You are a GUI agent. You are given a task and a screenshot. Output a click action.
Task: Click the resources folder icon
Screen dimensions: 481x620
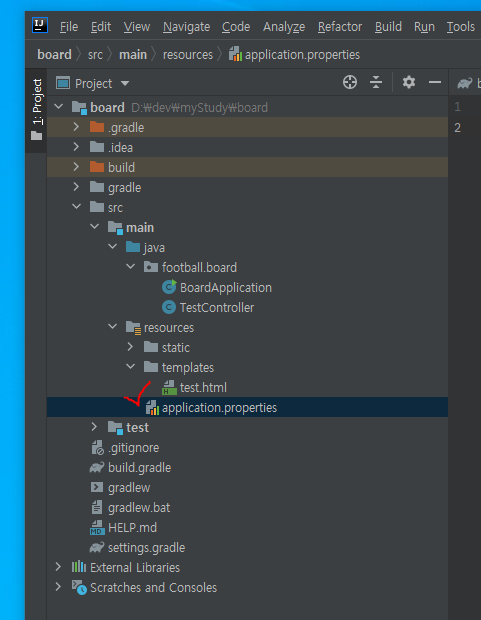133,328
